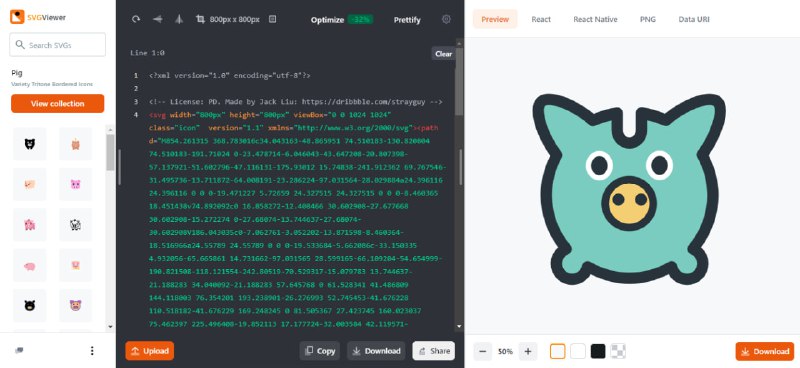The height and width of the screenshot is (368, 800).
Task: Select the purple-eared pig face thumbnail
Action: [76, 305]
